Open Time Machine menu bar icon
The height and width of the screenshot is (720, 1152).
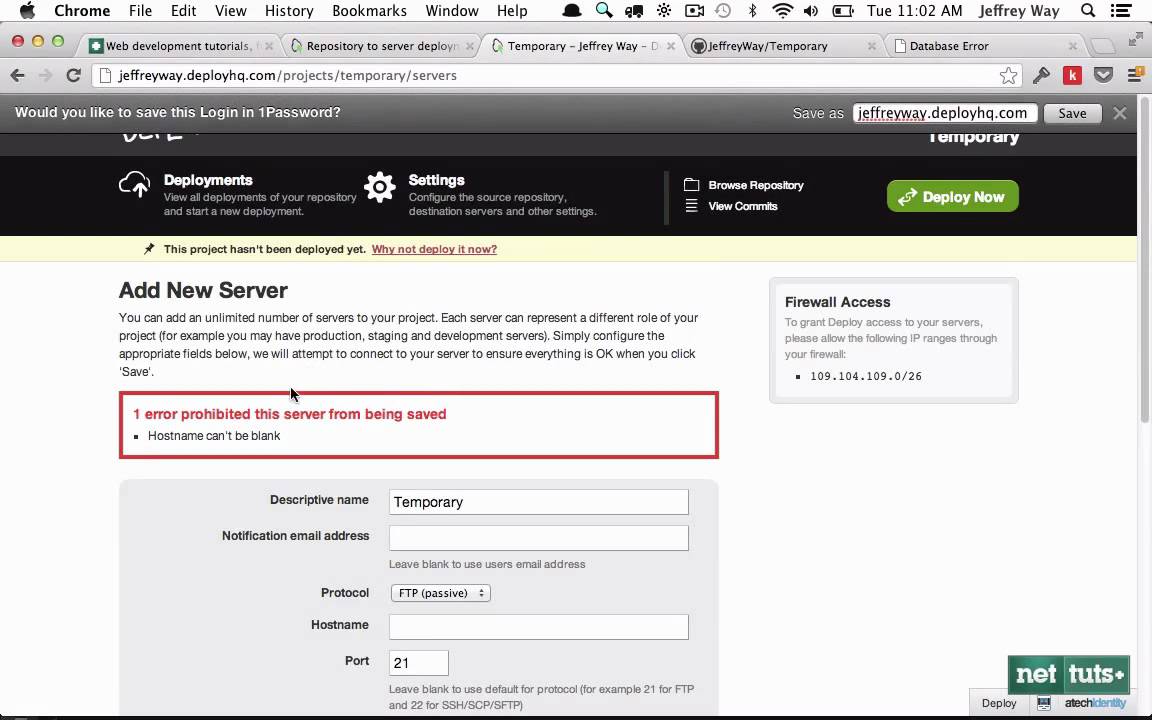click(x=723, y=11)
